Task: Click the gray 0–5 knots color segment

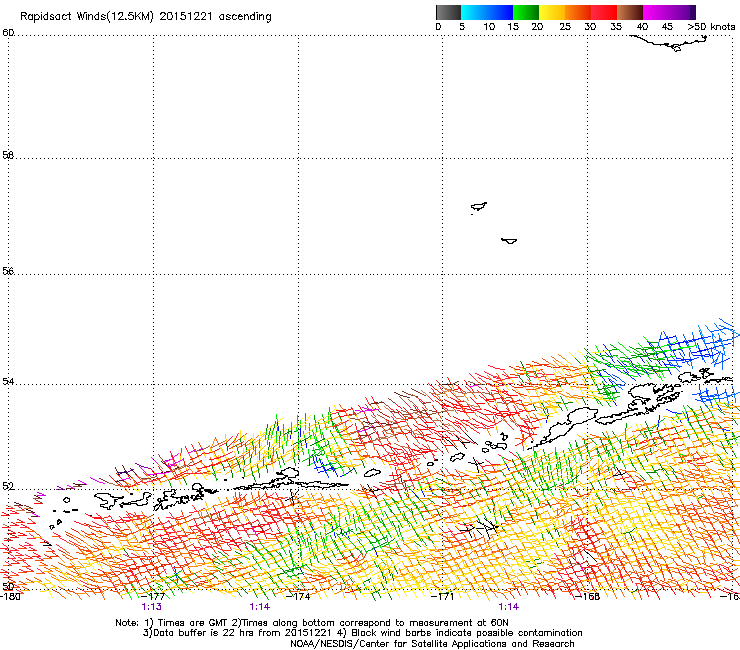Action: tap(448, 12)
